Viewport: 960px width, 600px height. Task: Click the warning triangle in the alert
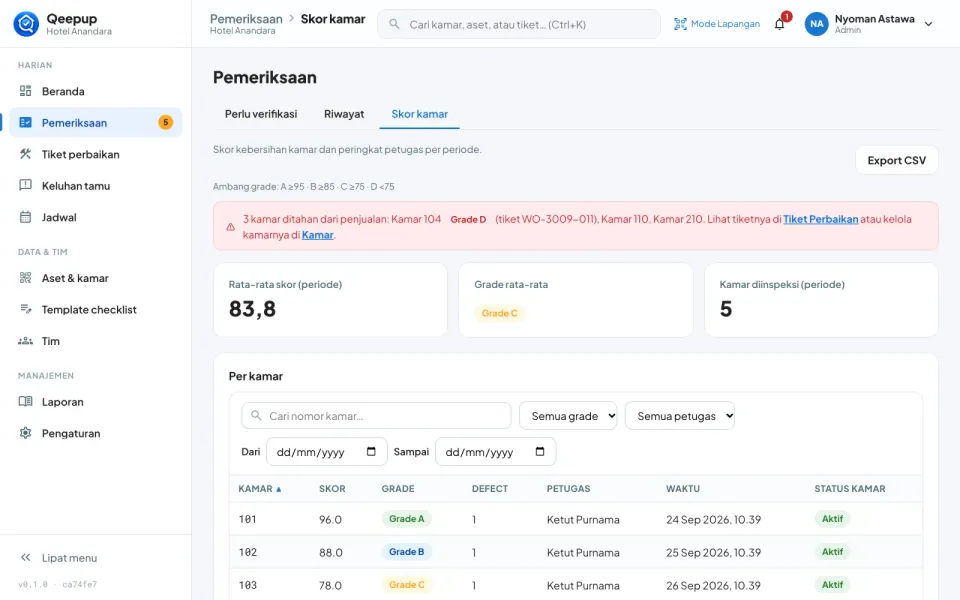tap(230, 227)
